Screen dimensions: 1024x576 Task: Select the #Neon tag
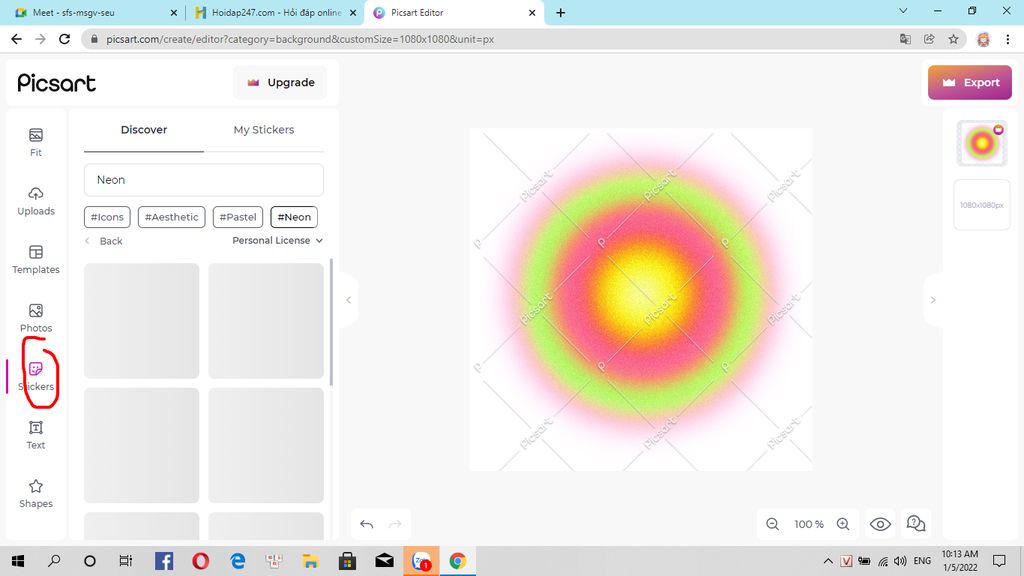[294, 217]
